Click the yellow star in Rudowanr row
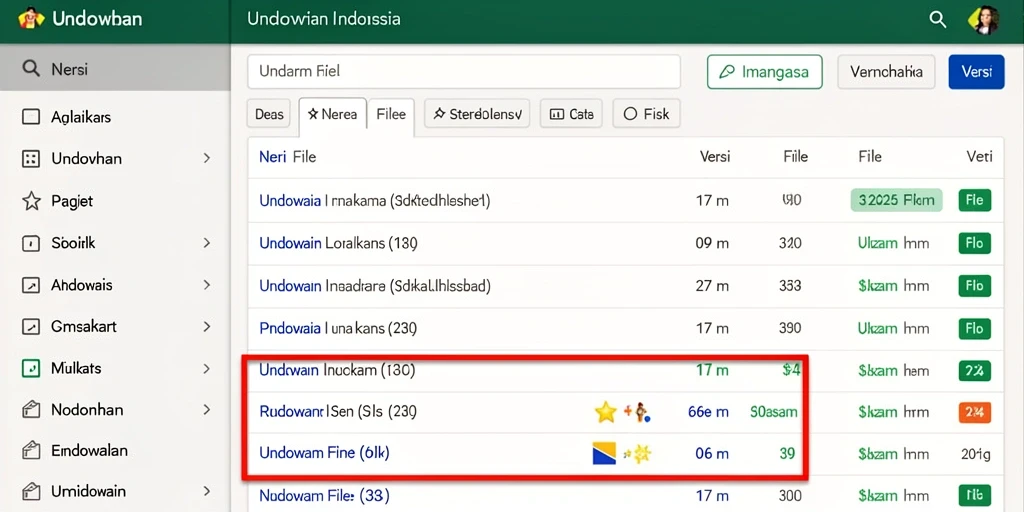The width and height of the screenshot is (1024, 512). tap(605, 412)
